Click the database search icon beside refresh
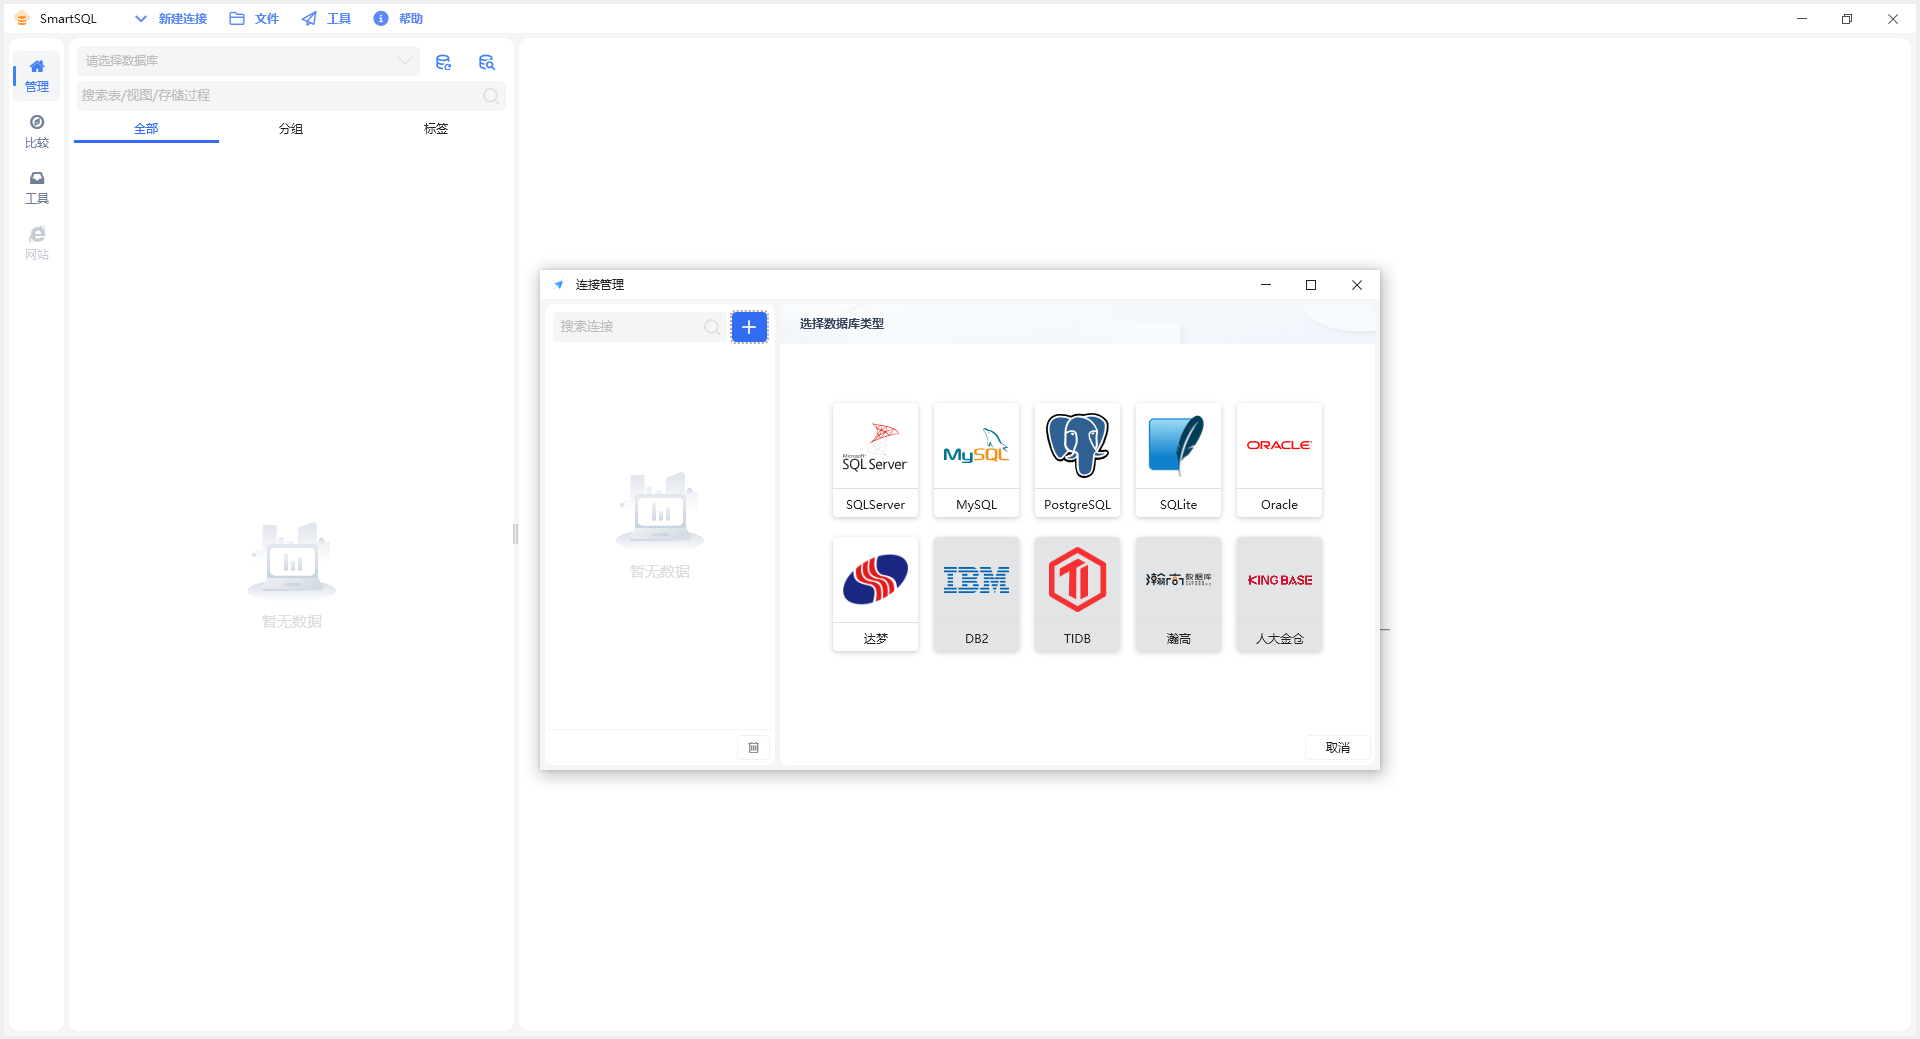Viewport: 1920px width, 1039px height. 487,62
